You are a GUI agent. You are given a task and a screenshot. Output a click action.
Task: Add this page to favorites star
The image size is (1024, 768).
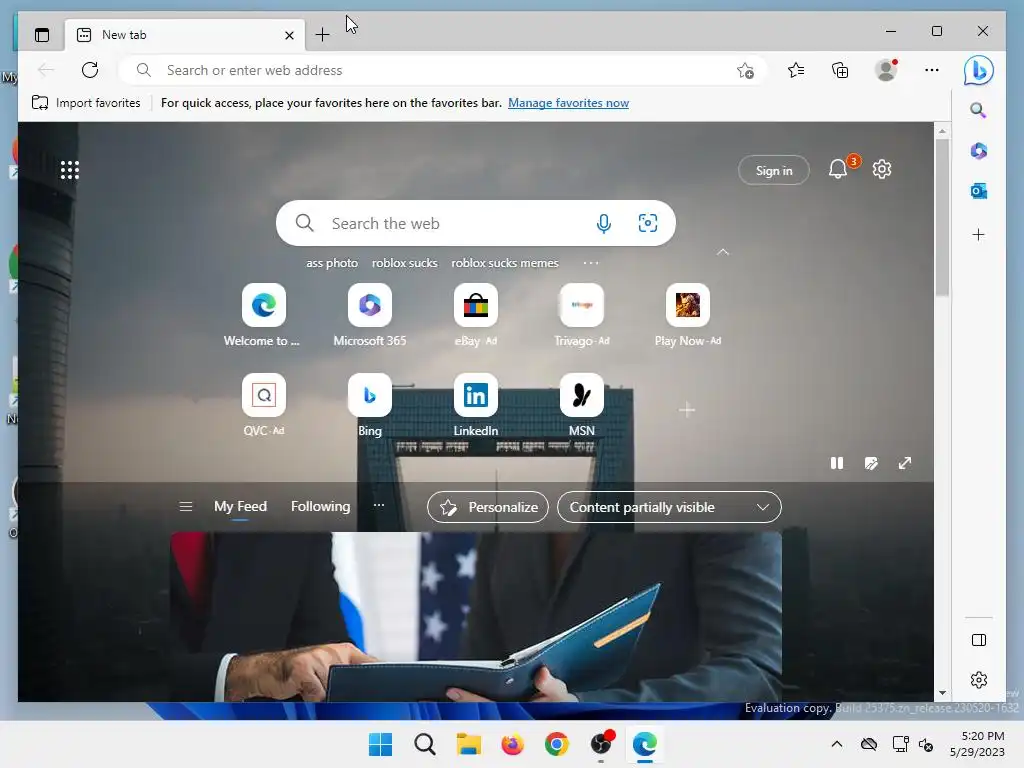coord(745,71)
